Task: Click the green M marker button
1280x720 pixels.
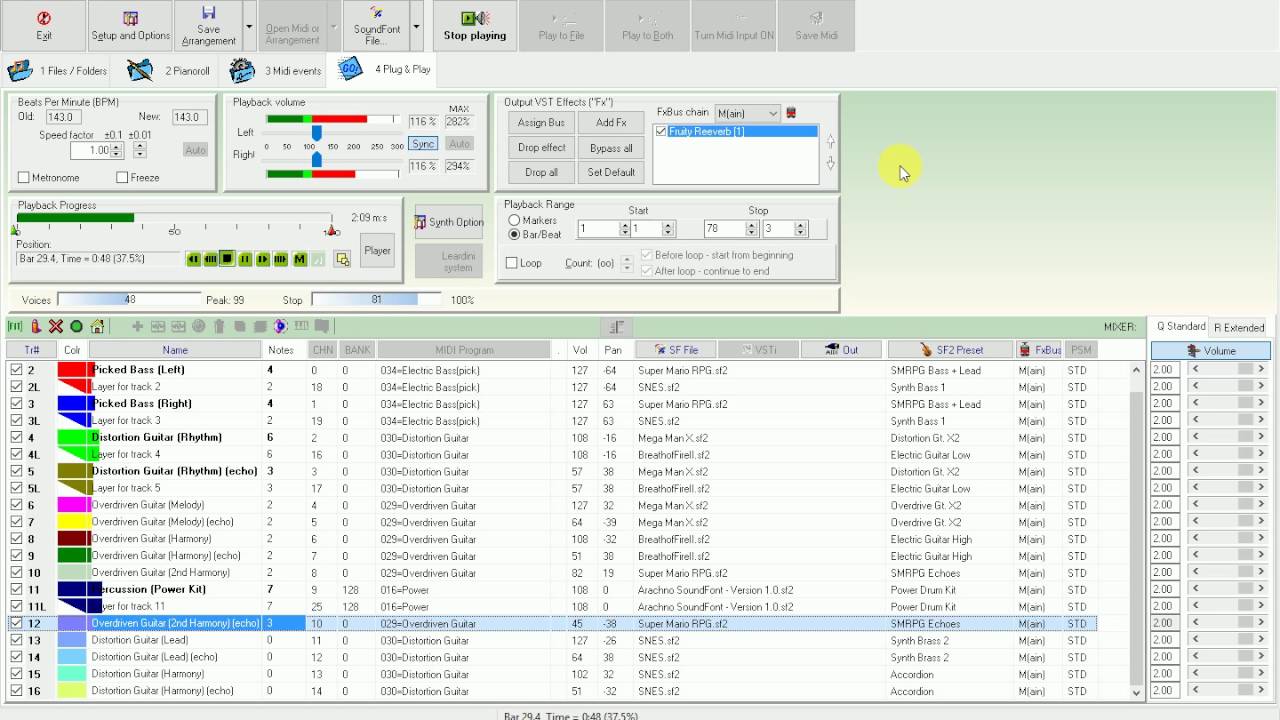Action: [x=299, y=259]
